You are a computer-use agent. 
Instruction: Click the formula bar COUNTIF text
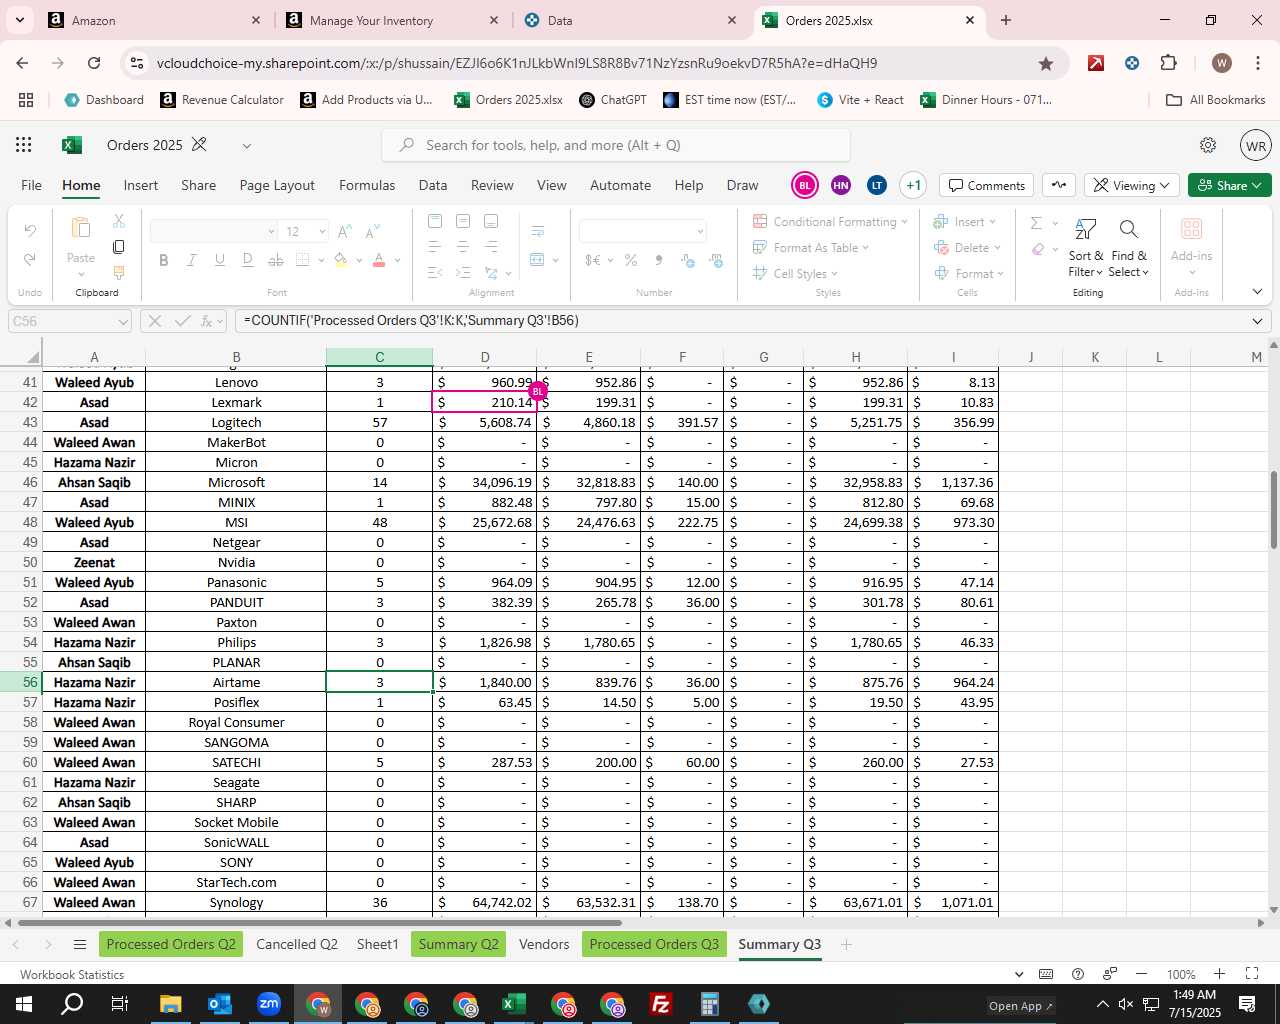point(411,321)
